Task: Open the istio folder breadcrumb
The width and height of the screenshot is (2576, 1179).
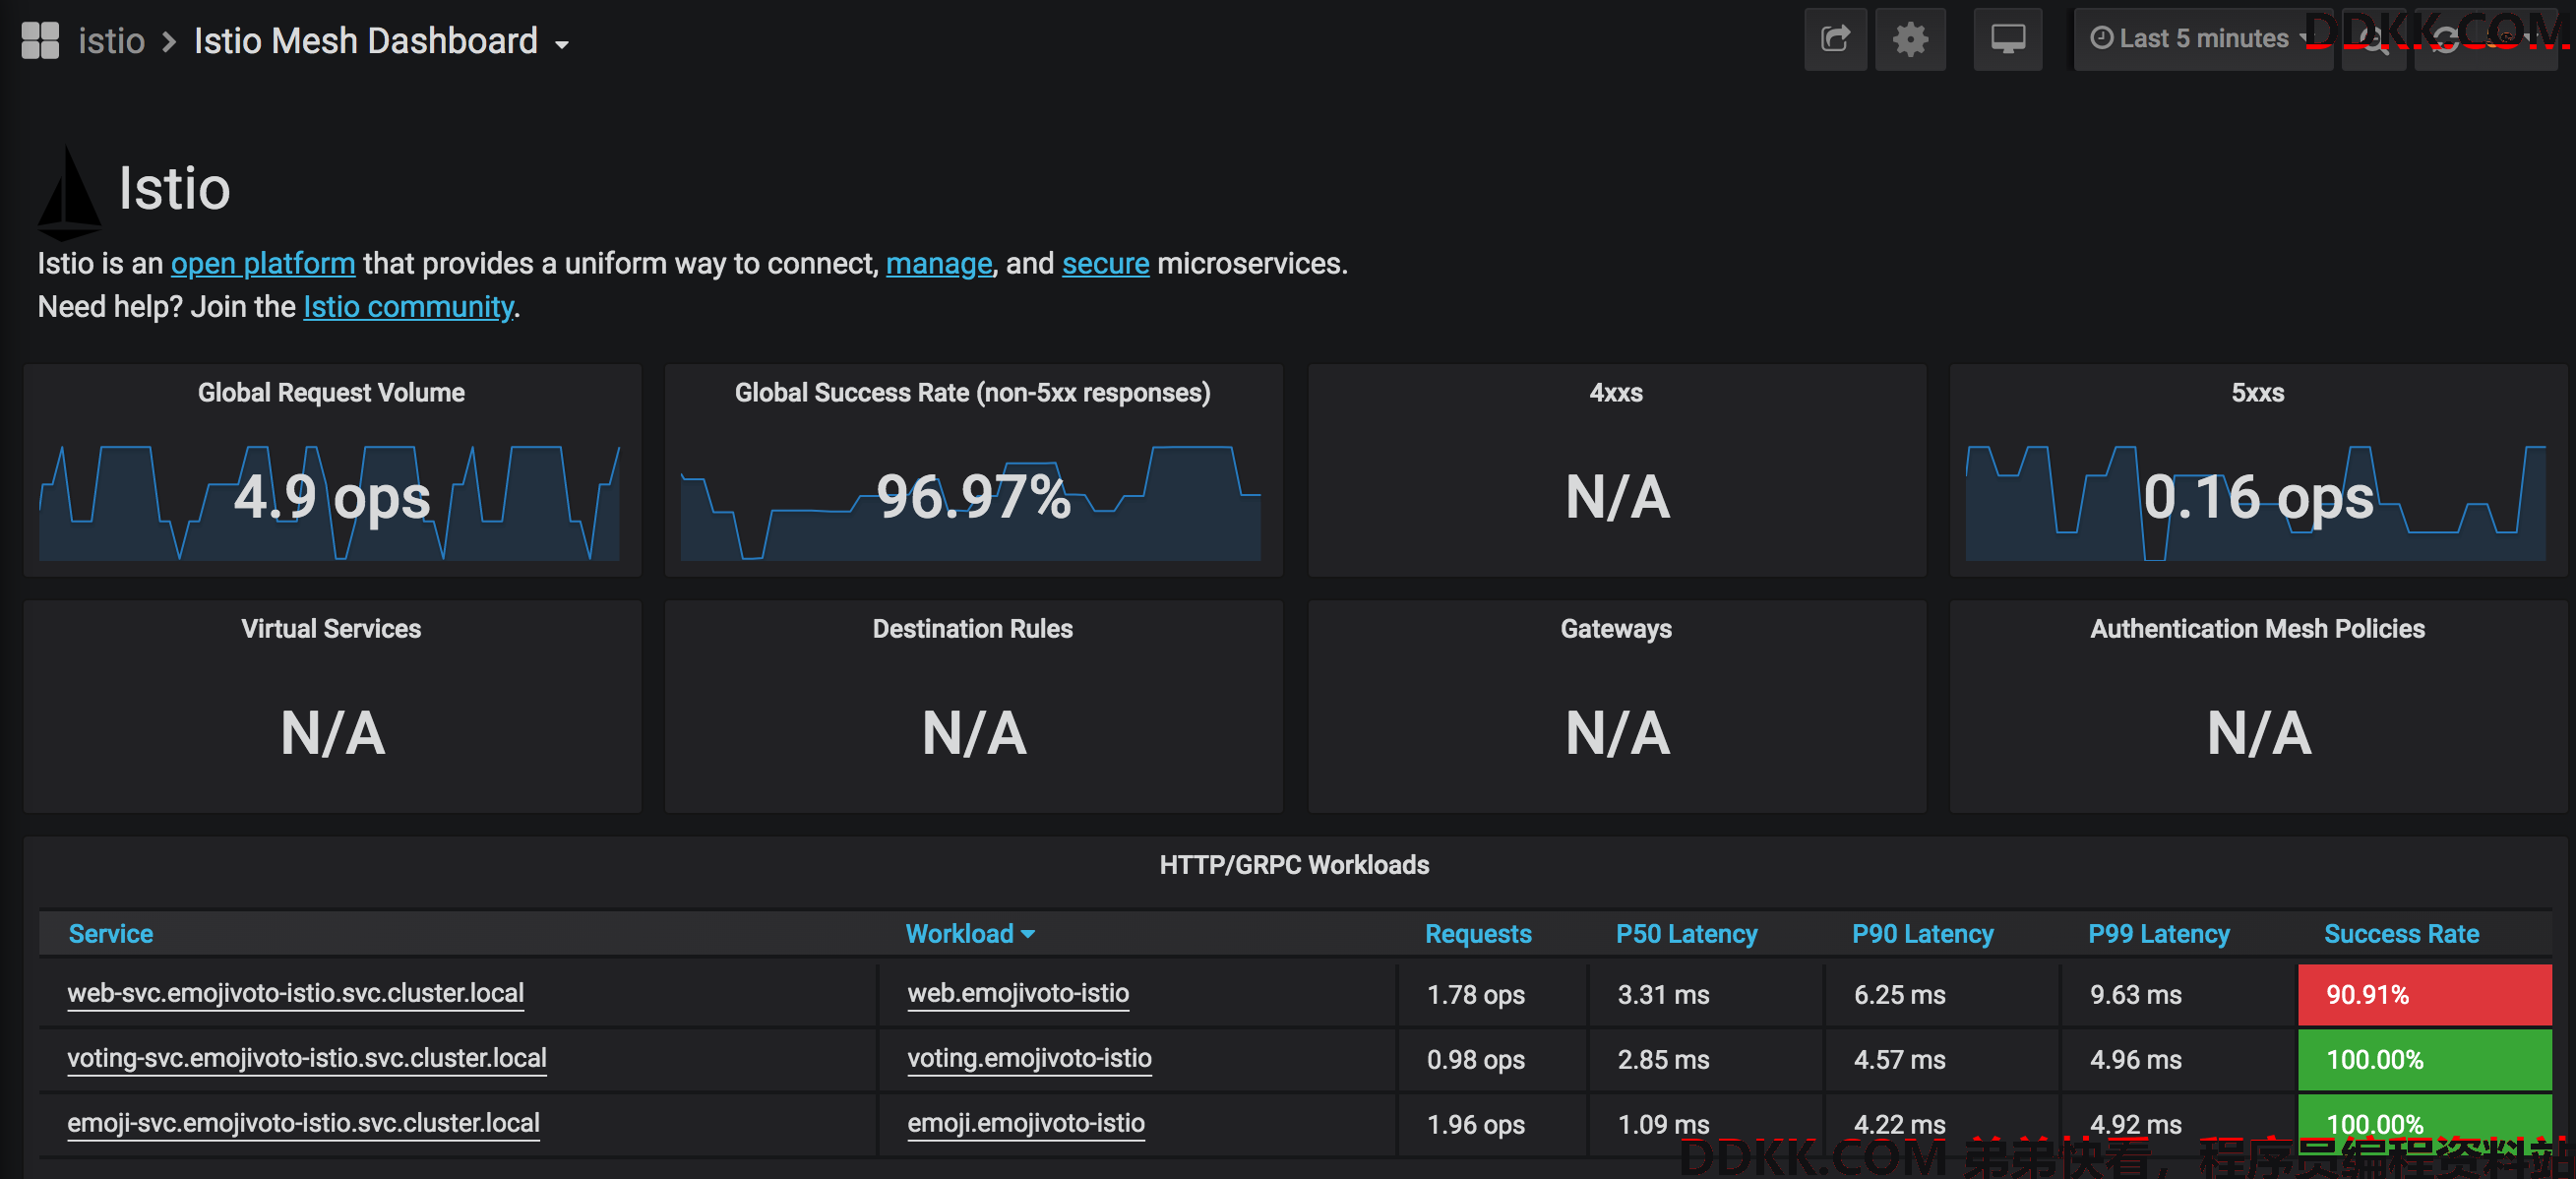Action: click(111, 41)
